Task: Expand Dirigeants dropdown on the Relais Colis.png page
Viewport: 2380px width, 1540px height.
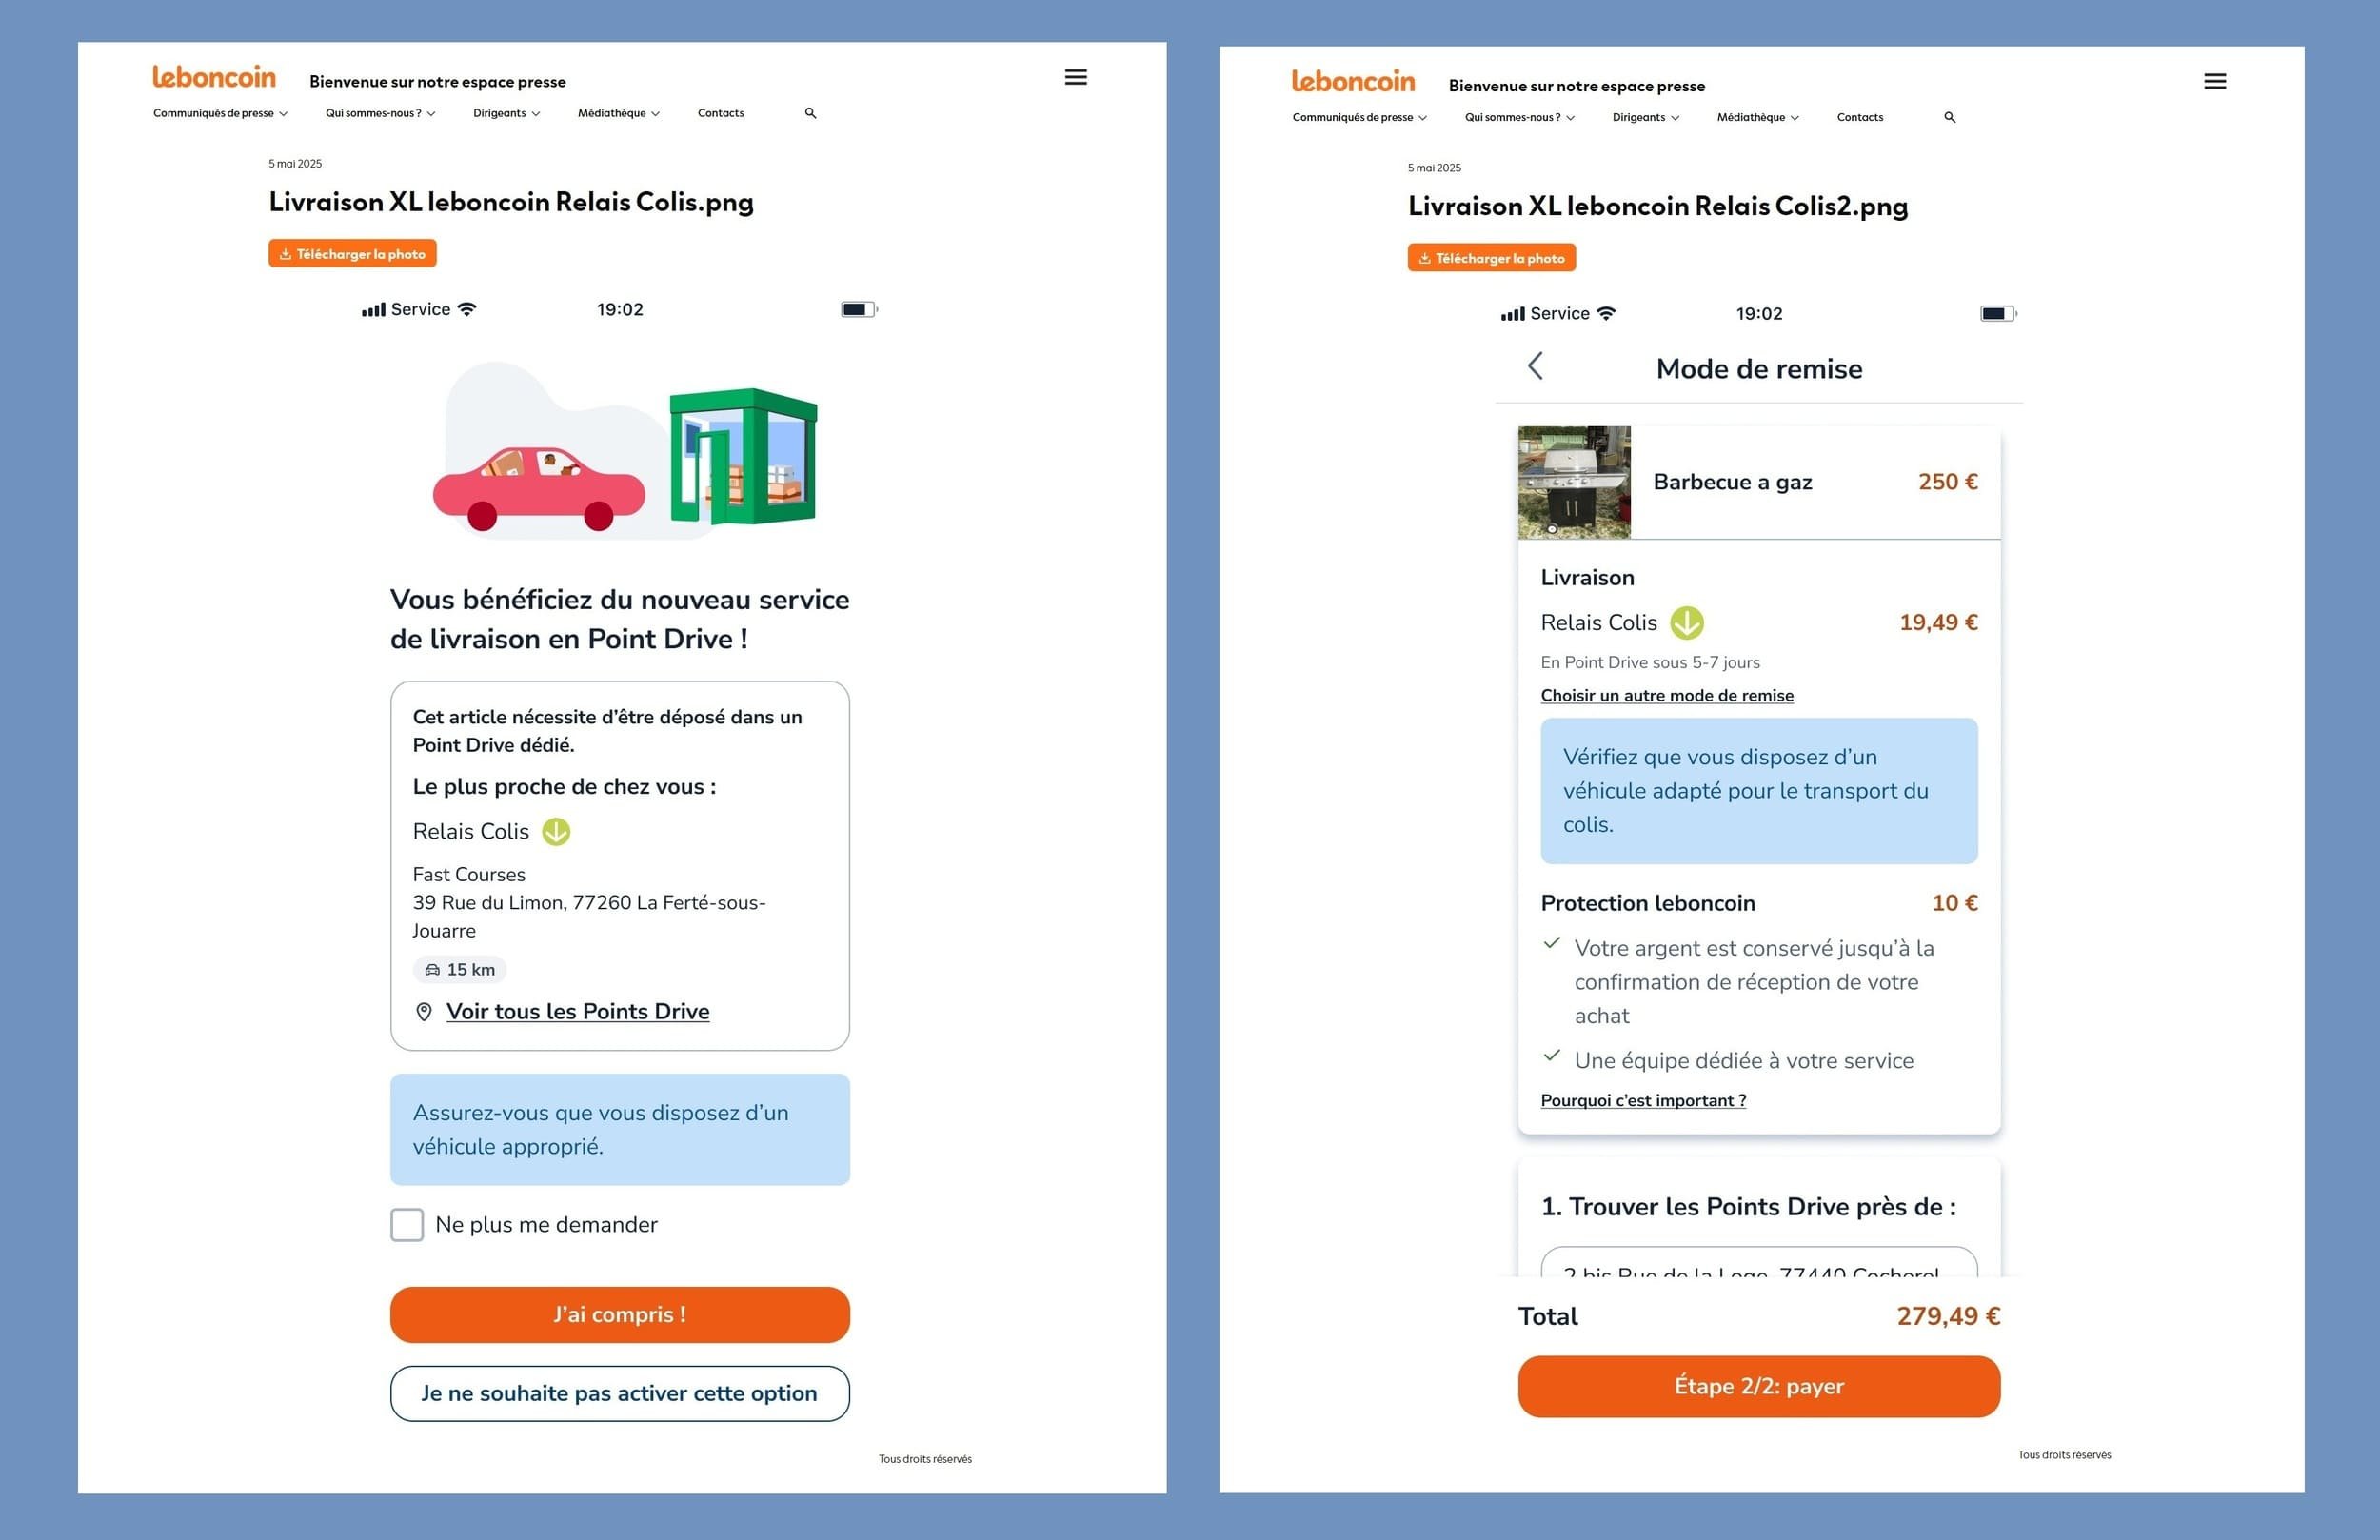Action: click(506, 113)
